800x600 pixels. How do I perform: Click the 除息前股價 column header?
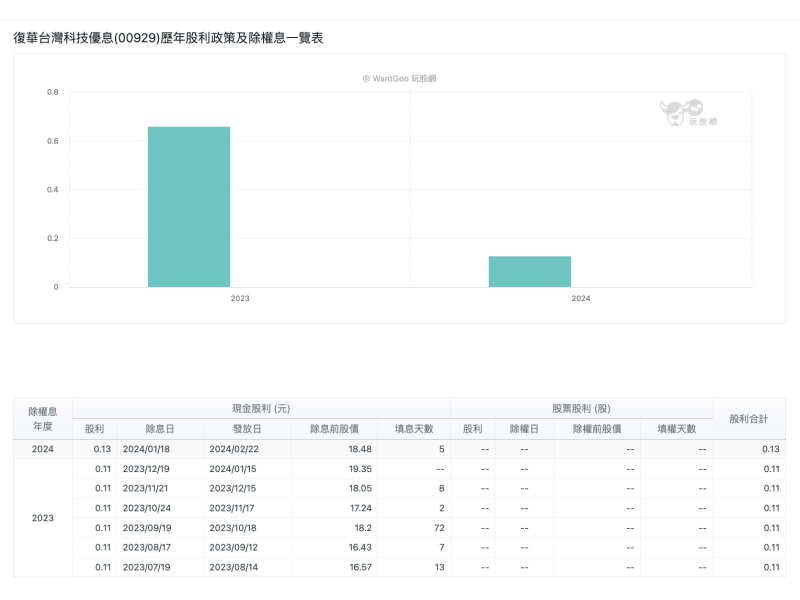[334, 429]
